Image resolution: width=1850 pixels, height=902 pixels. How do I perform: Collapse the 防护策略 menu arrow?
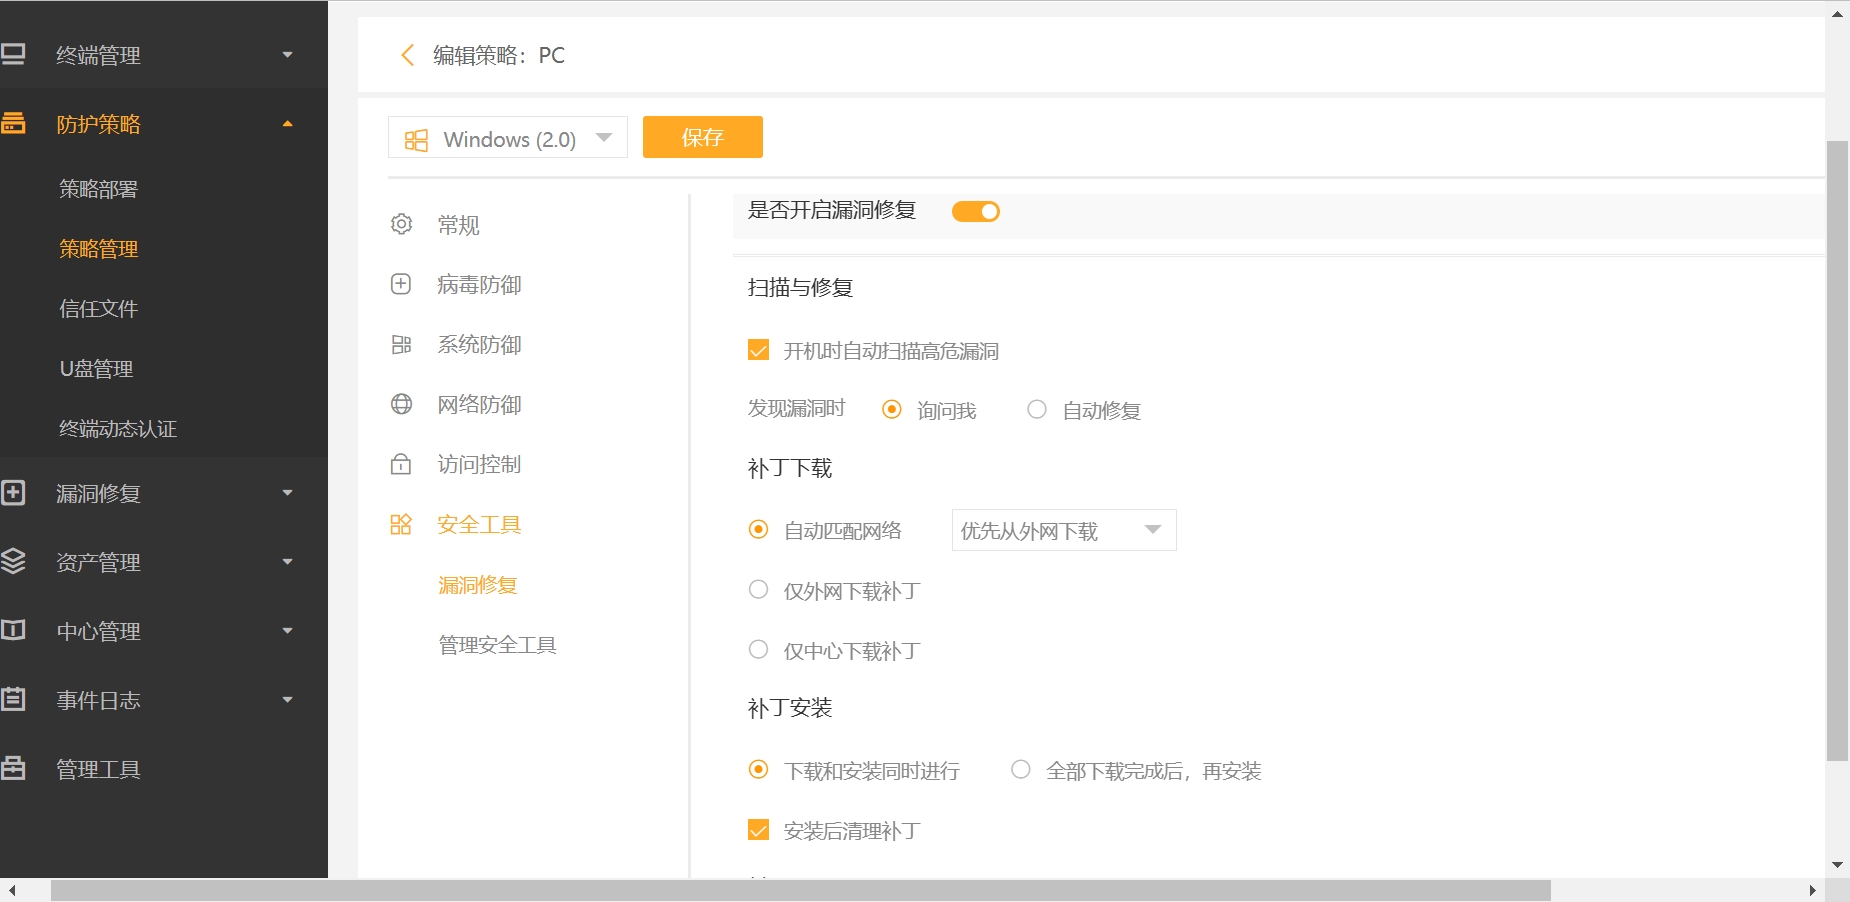[288, 124]
